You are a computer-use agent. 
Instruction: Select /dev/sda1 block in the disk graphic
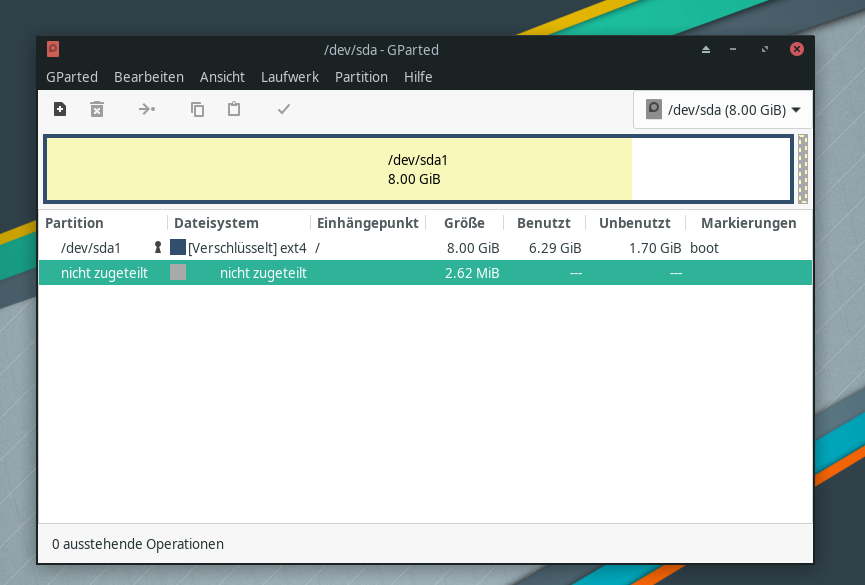click(418, 169)
